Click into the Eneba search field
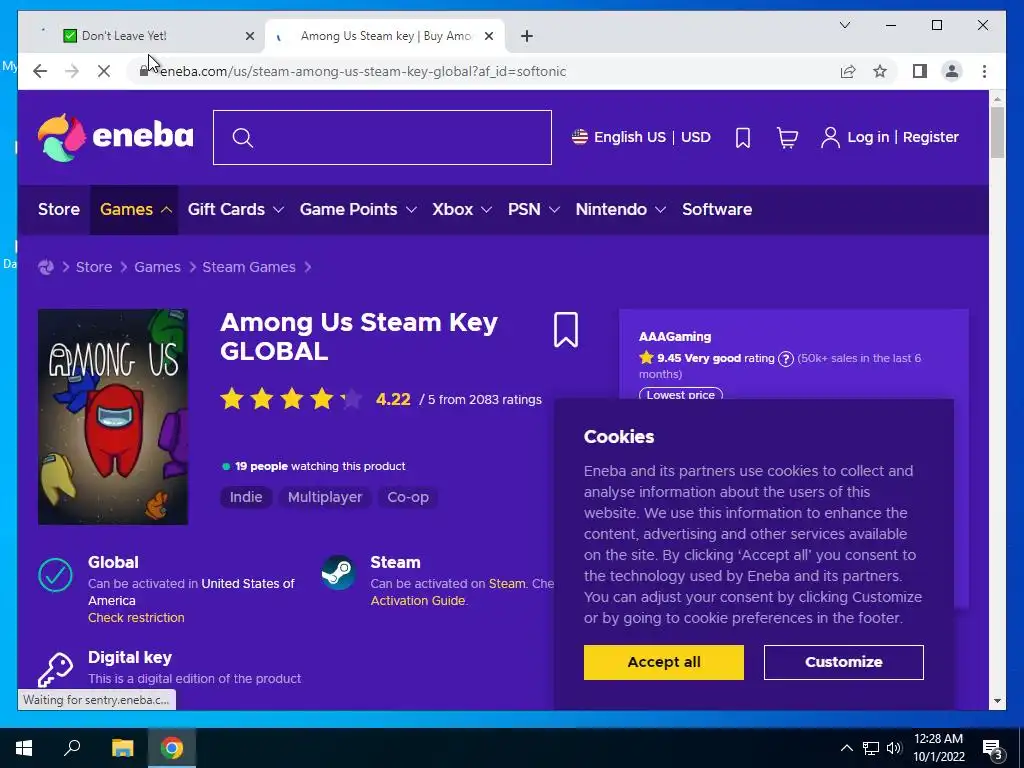The width and height of the screenshot is (1024, 768). (382, 138)
